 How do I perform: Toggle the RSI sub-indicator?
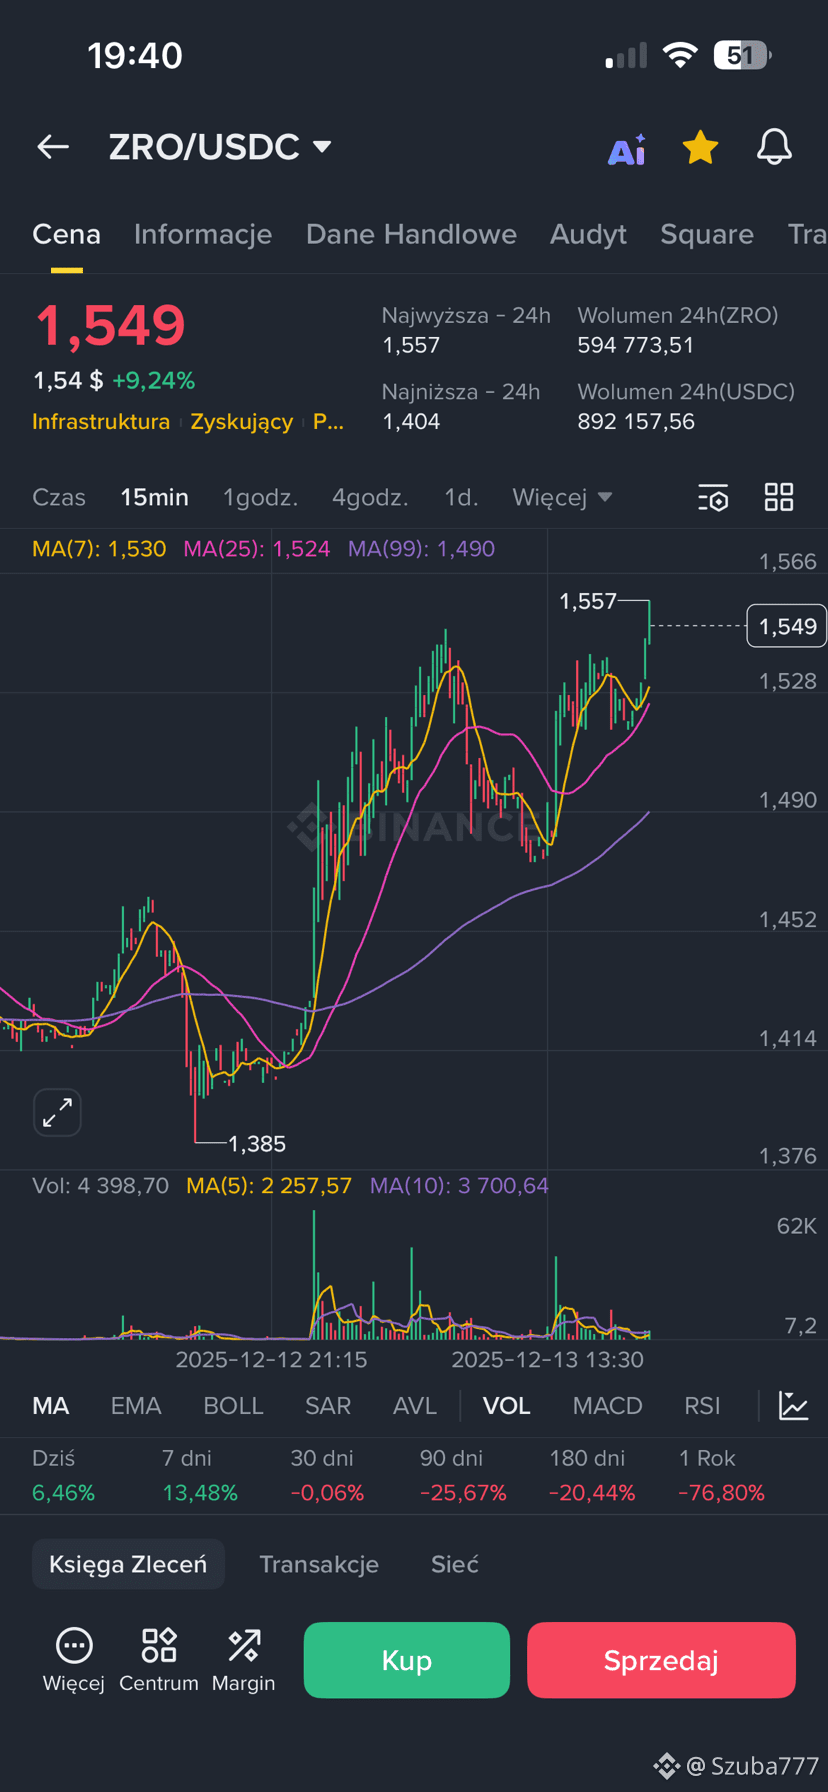(x=702, y=1405)
